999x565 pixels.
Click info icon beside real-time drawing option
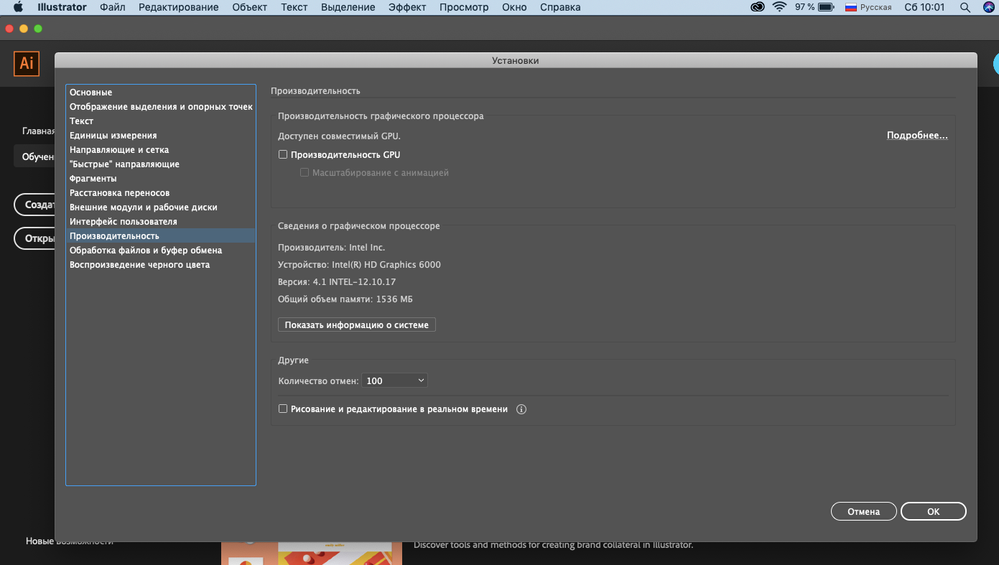521,410
